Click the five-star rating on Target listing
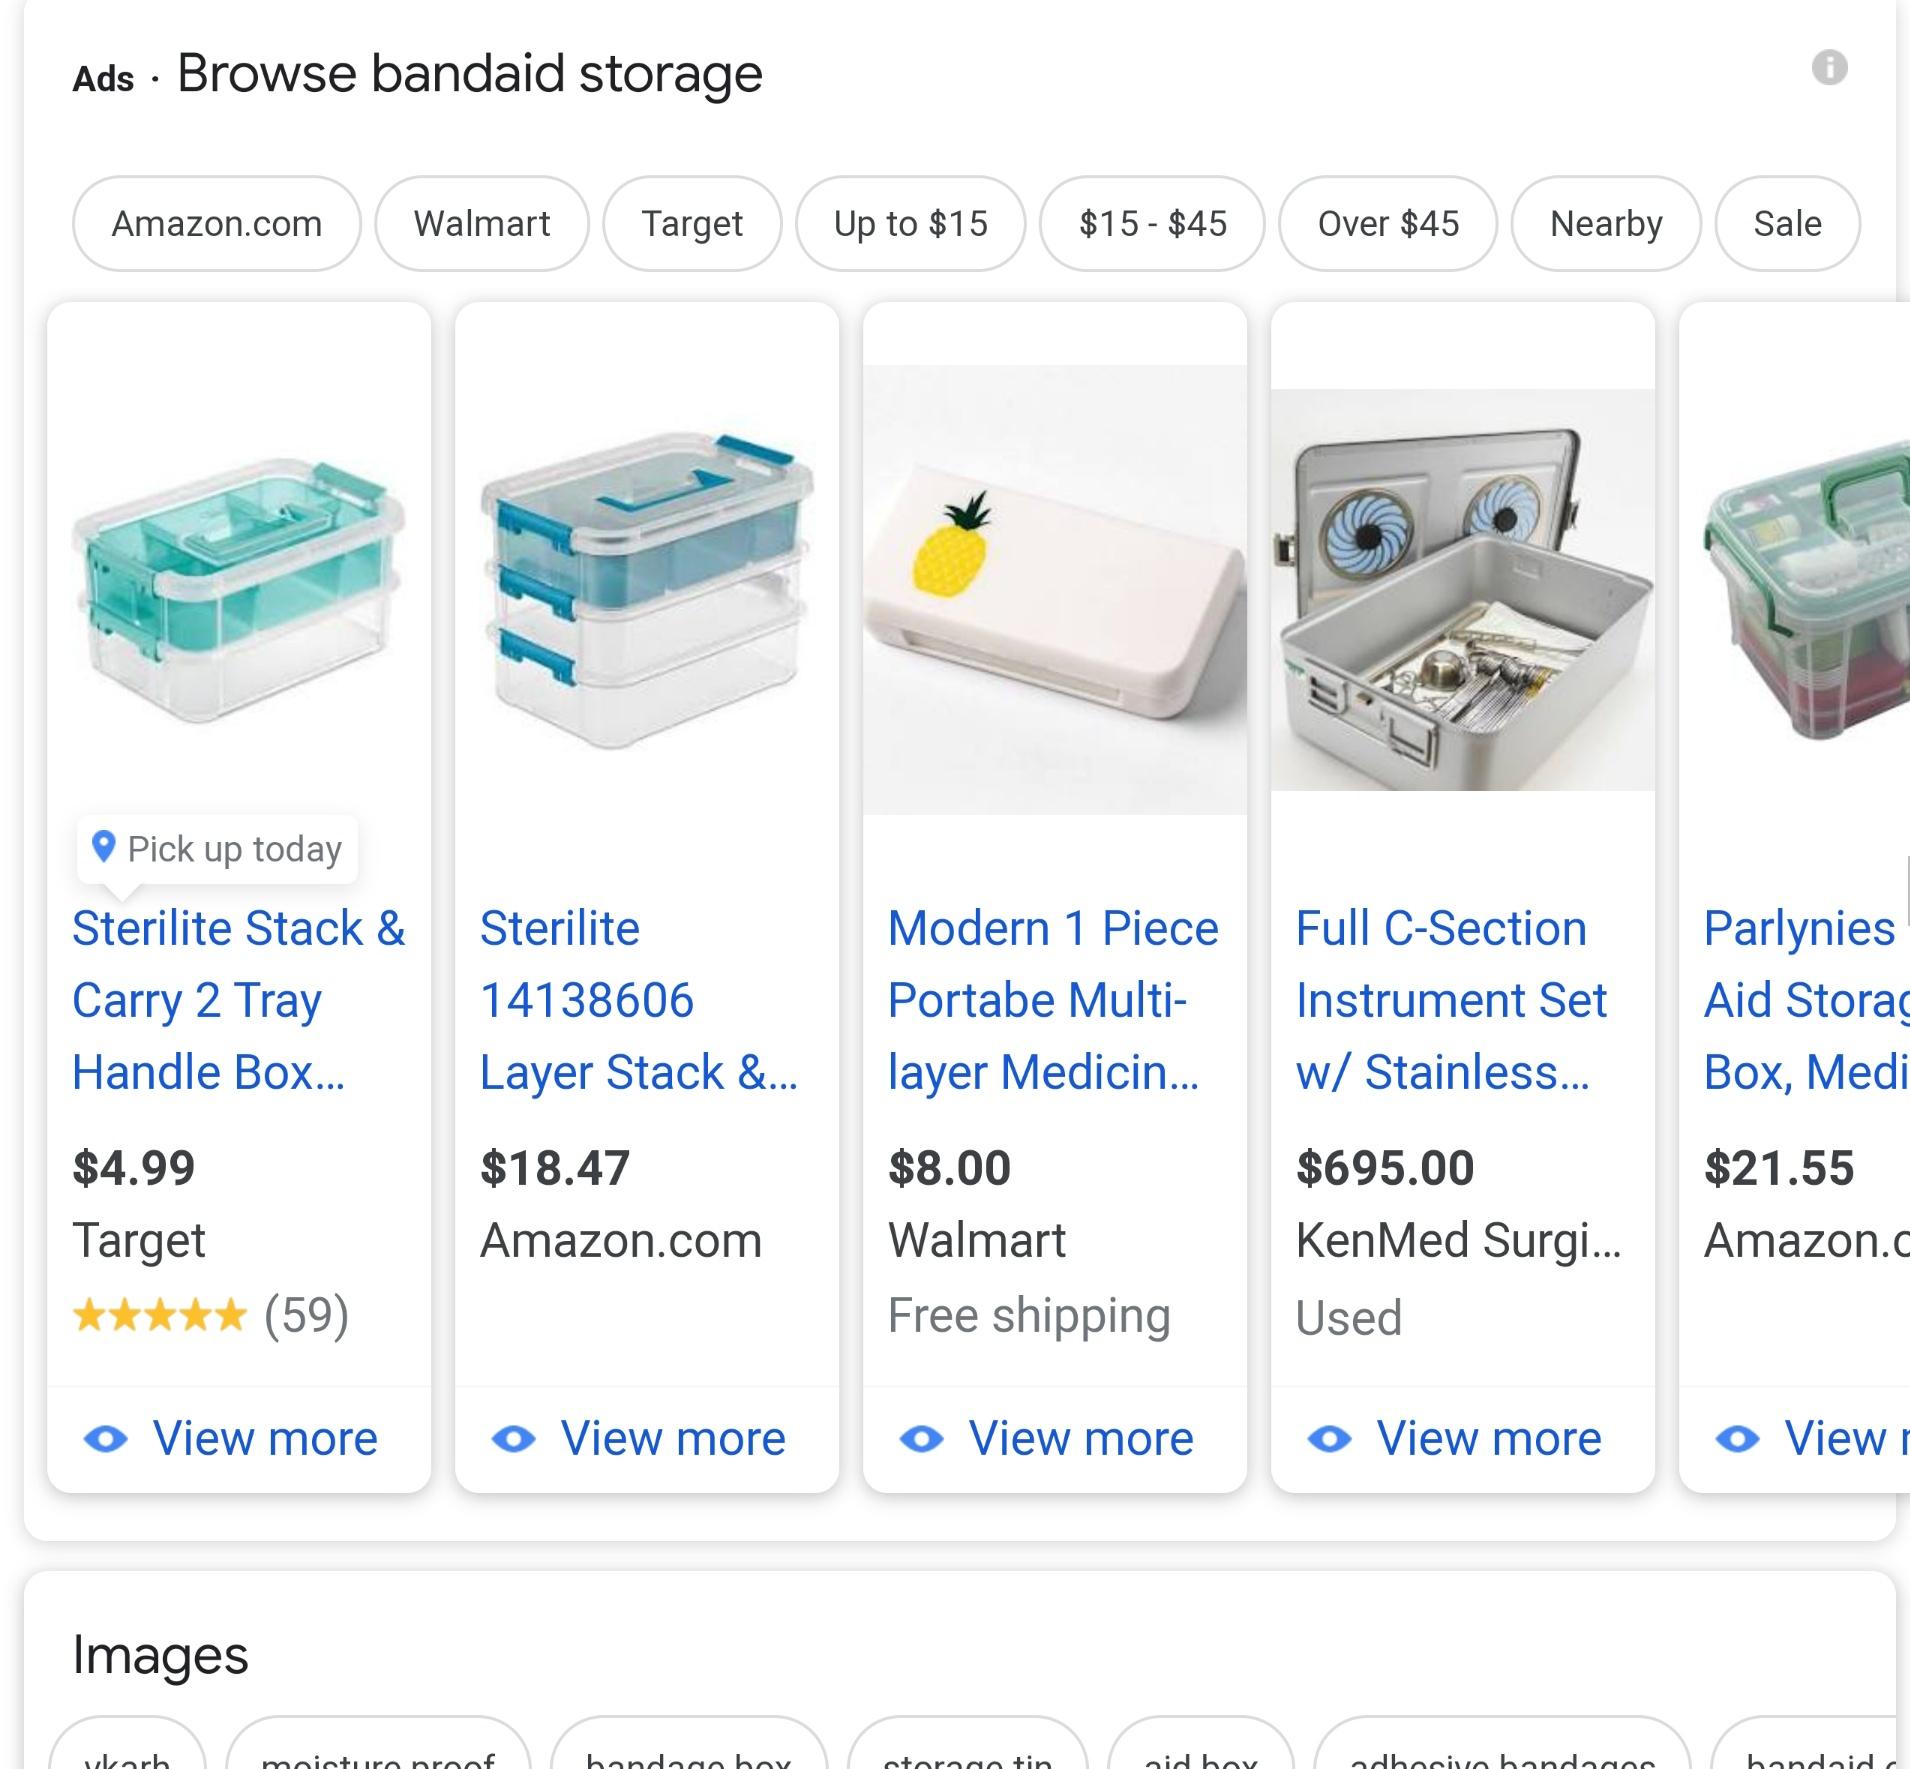Viewport: 1910px width, 1769px height. [160, 1315]
